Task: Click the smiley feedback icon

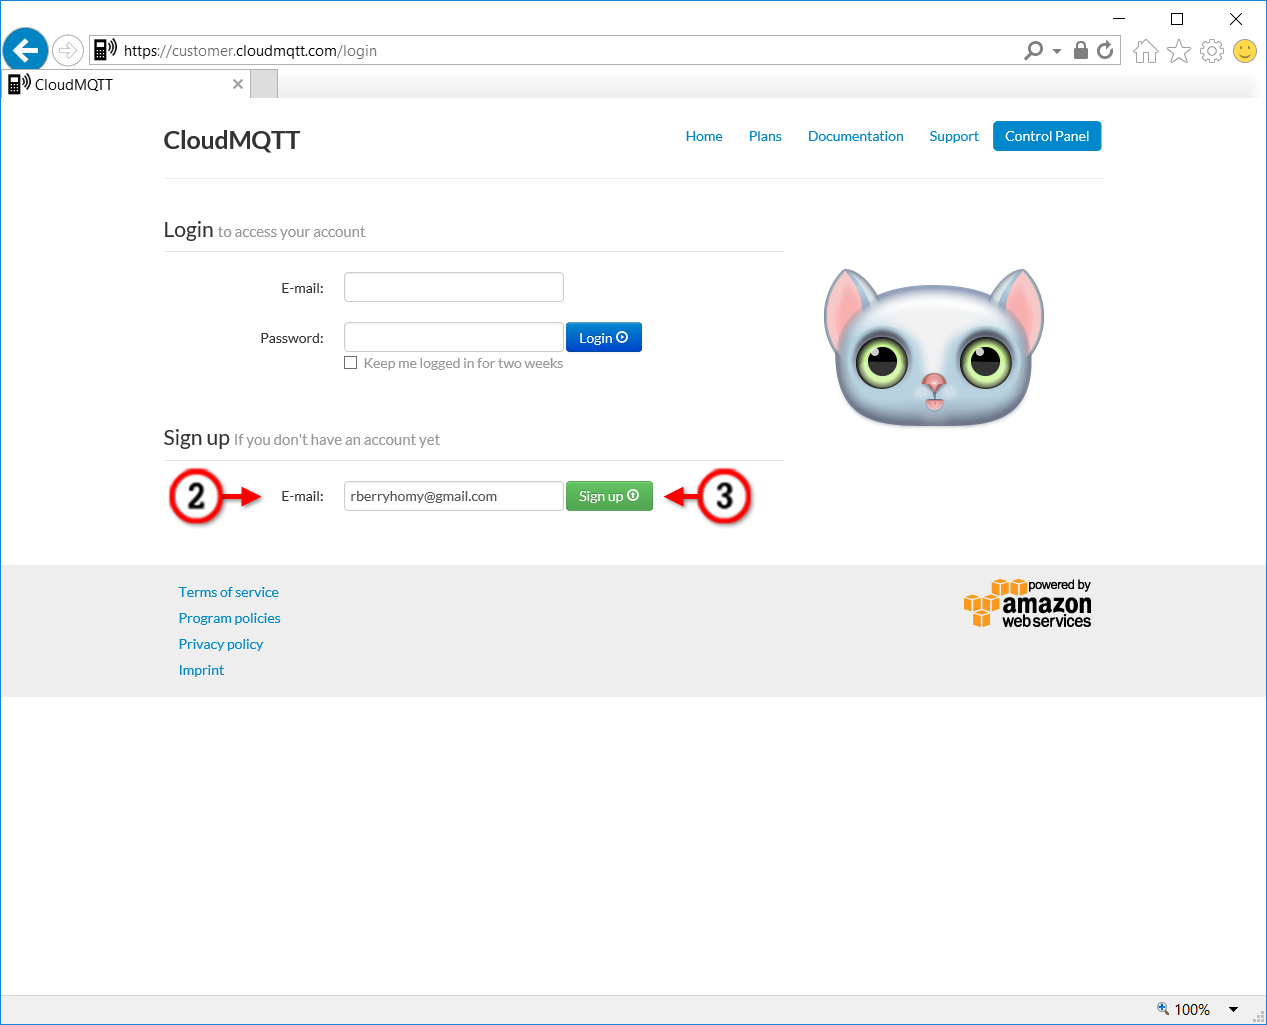Action: click(x=1245, y=51)
